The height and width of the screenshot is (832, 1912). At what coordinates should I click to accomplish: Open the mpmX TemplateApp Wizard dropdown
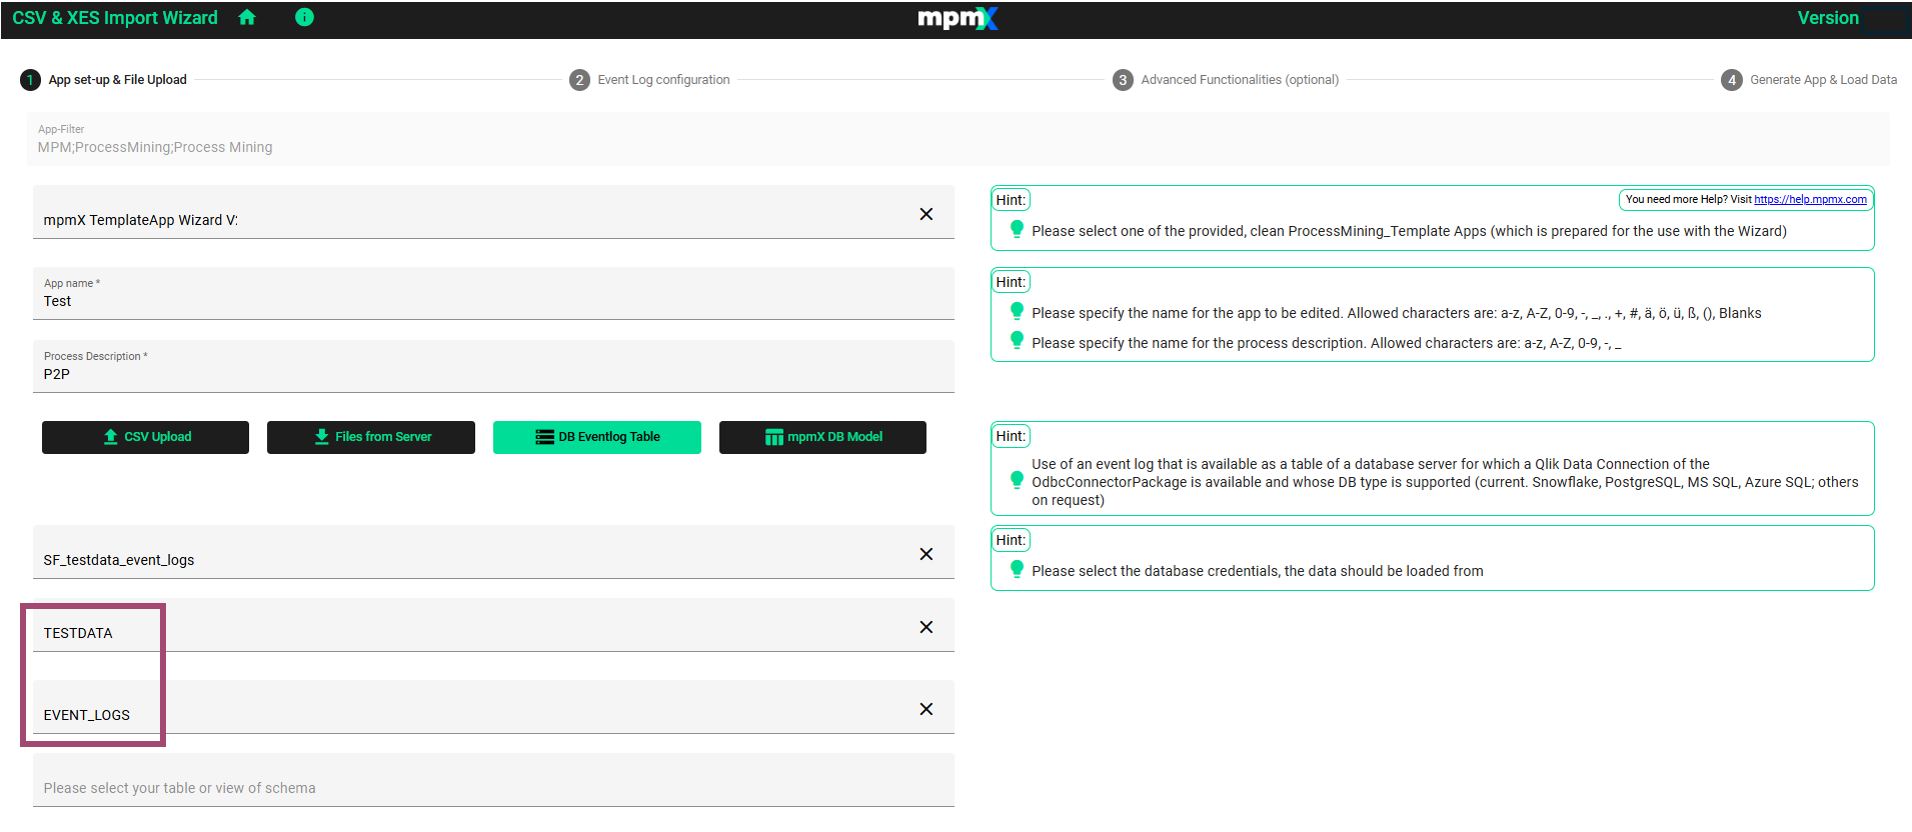[x=494, y=212]
